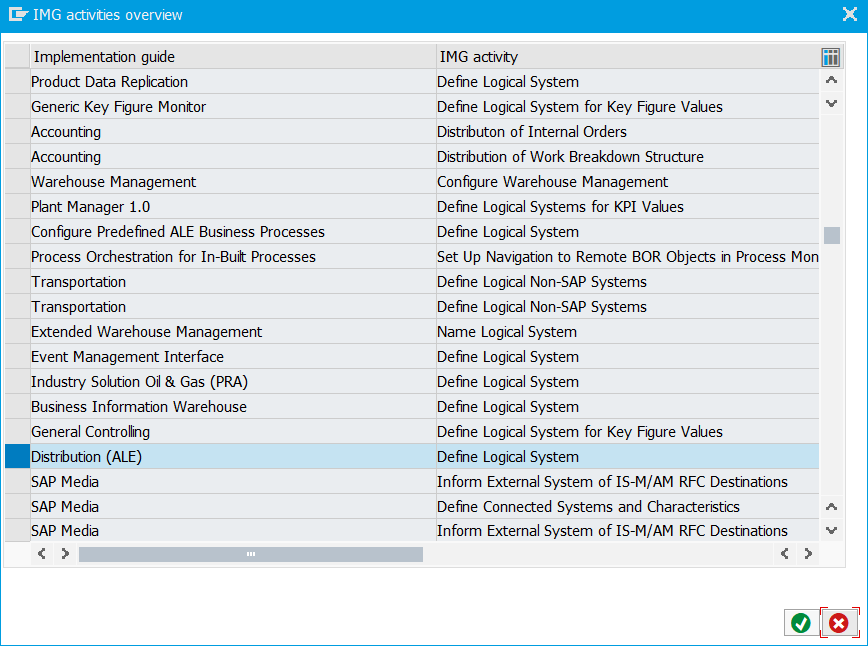This screenshot has width=868, height=646.
Task: Click Define Logical System in Distribution (ALE) row
Action: (x=628, y=457)
